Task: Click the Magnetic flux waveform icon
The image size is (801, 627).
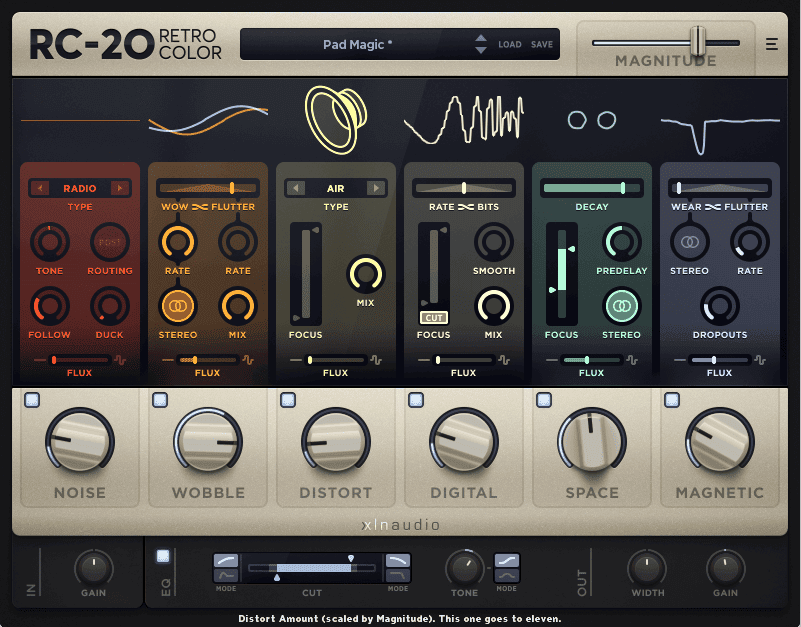Action: (760, 360)
